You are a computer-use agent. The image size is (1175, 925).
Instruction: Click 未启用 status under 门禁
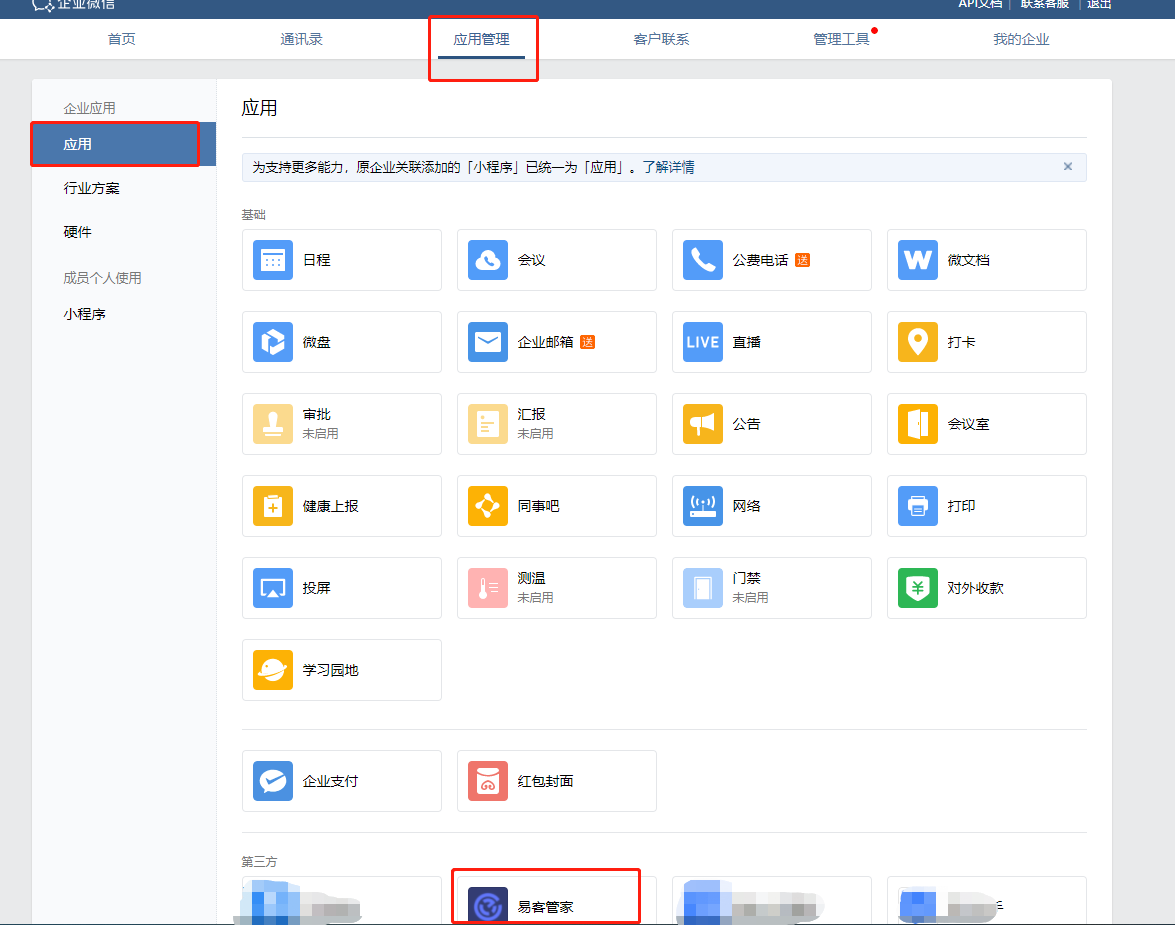[x=750, y=597]
